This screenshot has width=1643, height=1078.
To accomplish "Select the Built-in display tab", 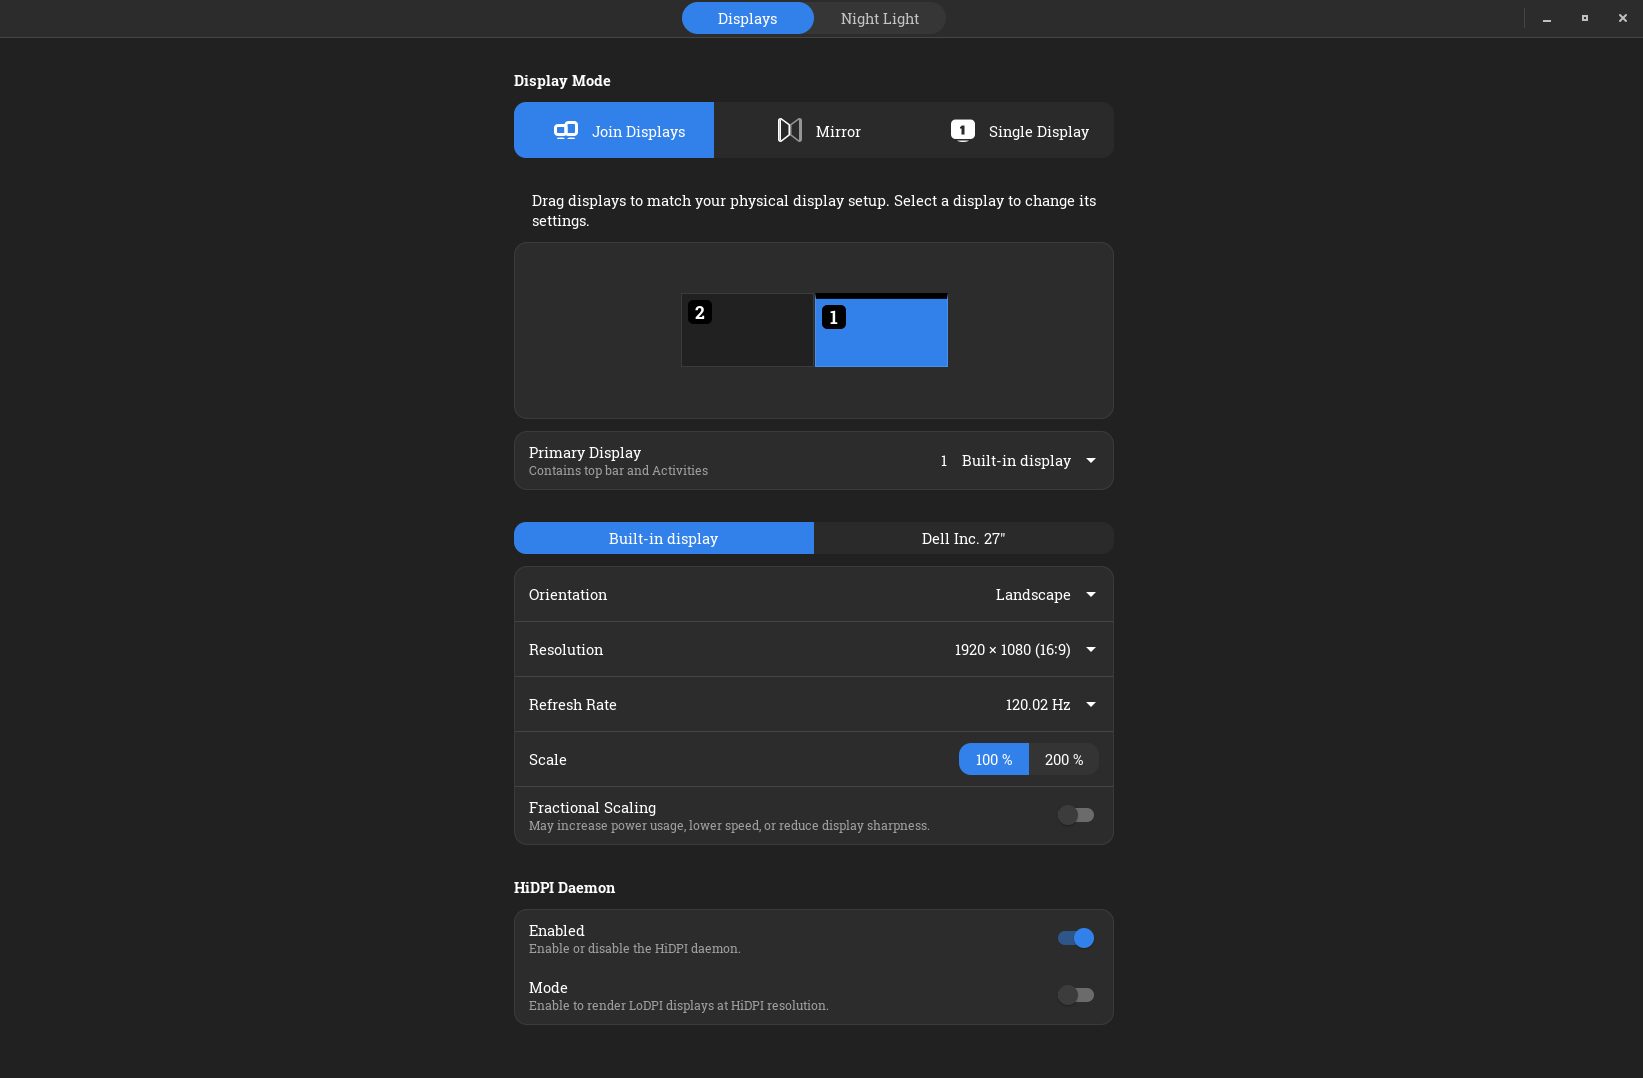I will tap(663, 538).
